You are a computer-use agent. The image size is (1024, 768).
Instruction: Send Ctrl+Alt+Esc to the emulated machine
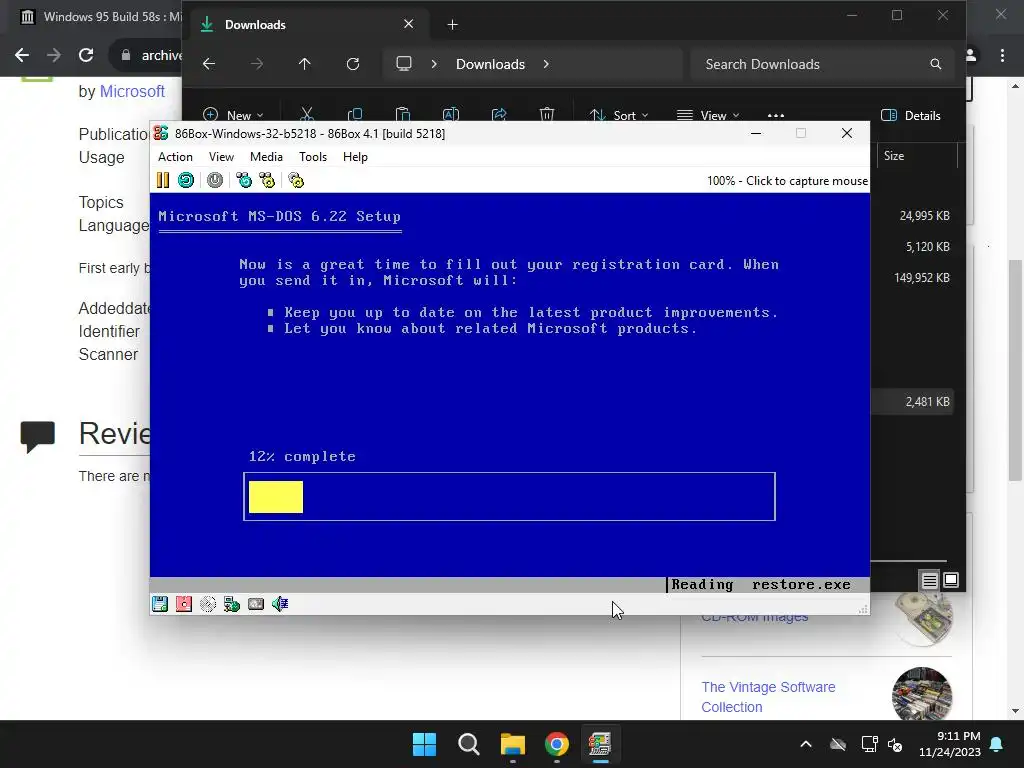click(267, 180)
